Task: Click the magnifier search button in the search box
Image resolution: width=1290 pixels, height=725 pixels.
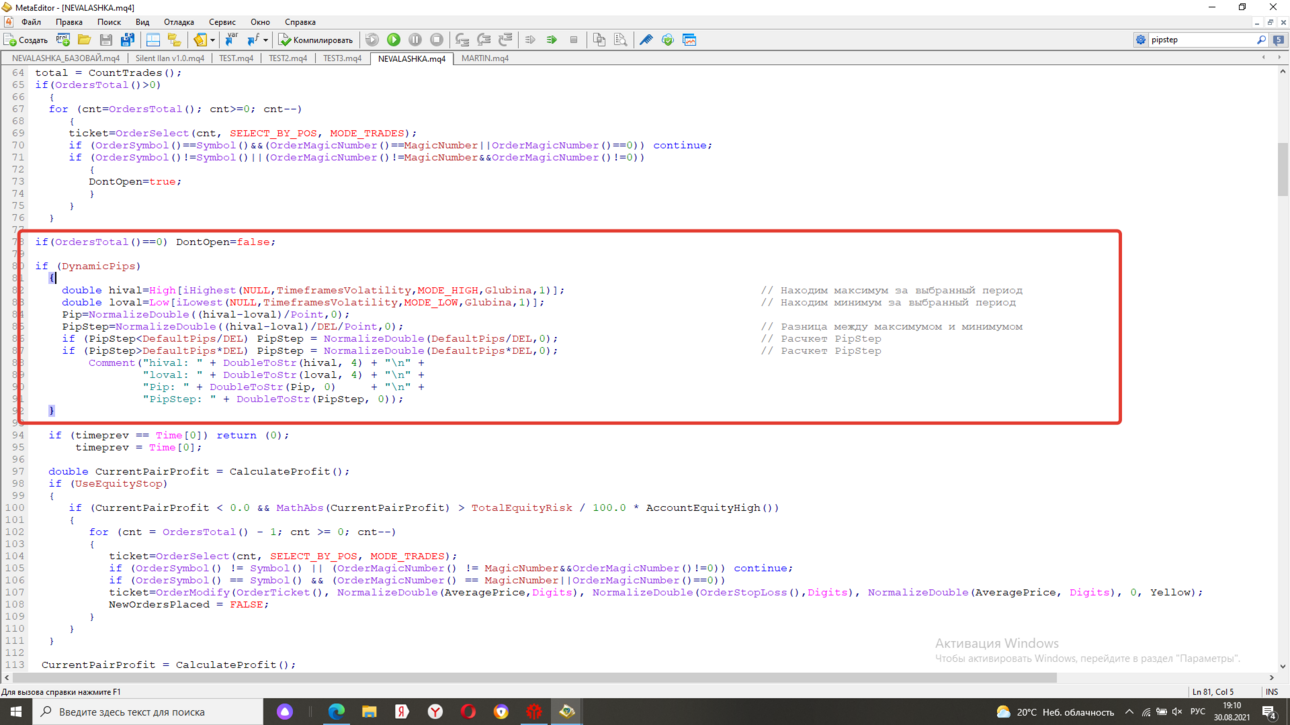Action: (1261, 40)
